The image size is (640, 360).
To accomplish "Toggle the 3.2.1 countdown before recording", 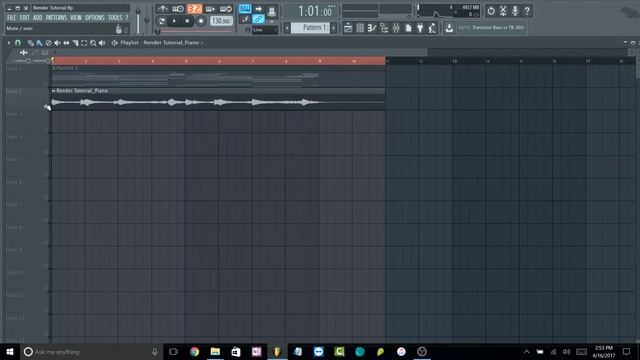I will coord(194,9).
